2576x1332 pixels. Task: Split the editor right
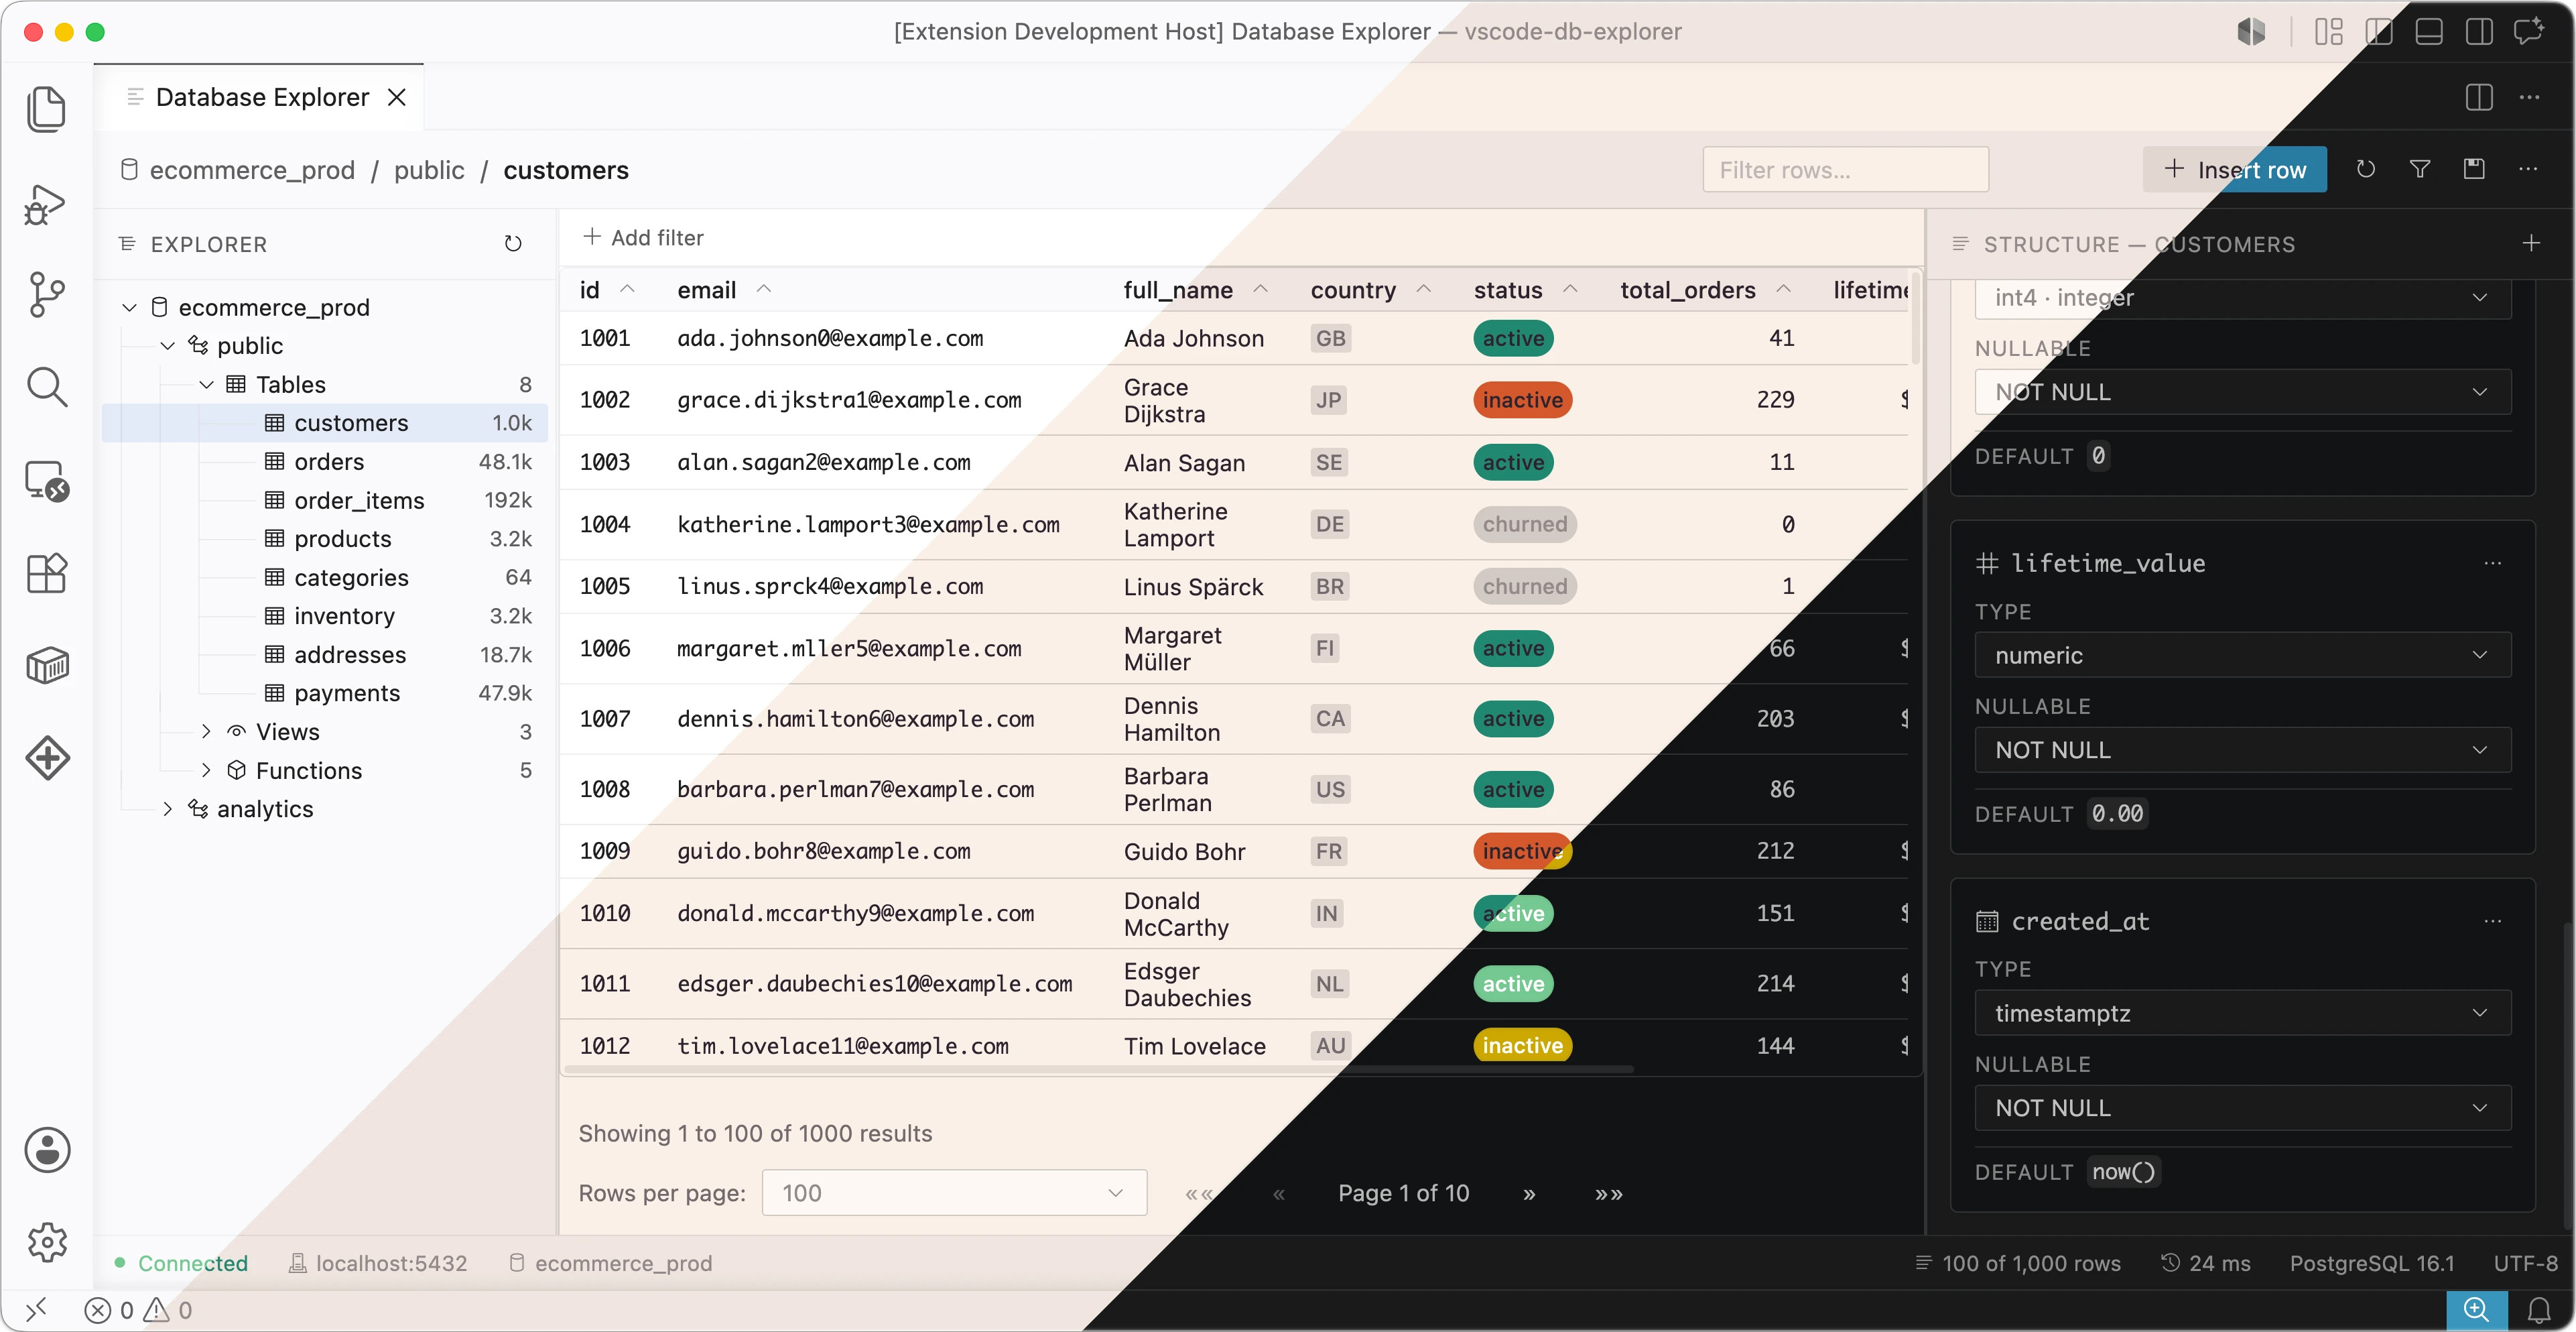[2479, 97]
